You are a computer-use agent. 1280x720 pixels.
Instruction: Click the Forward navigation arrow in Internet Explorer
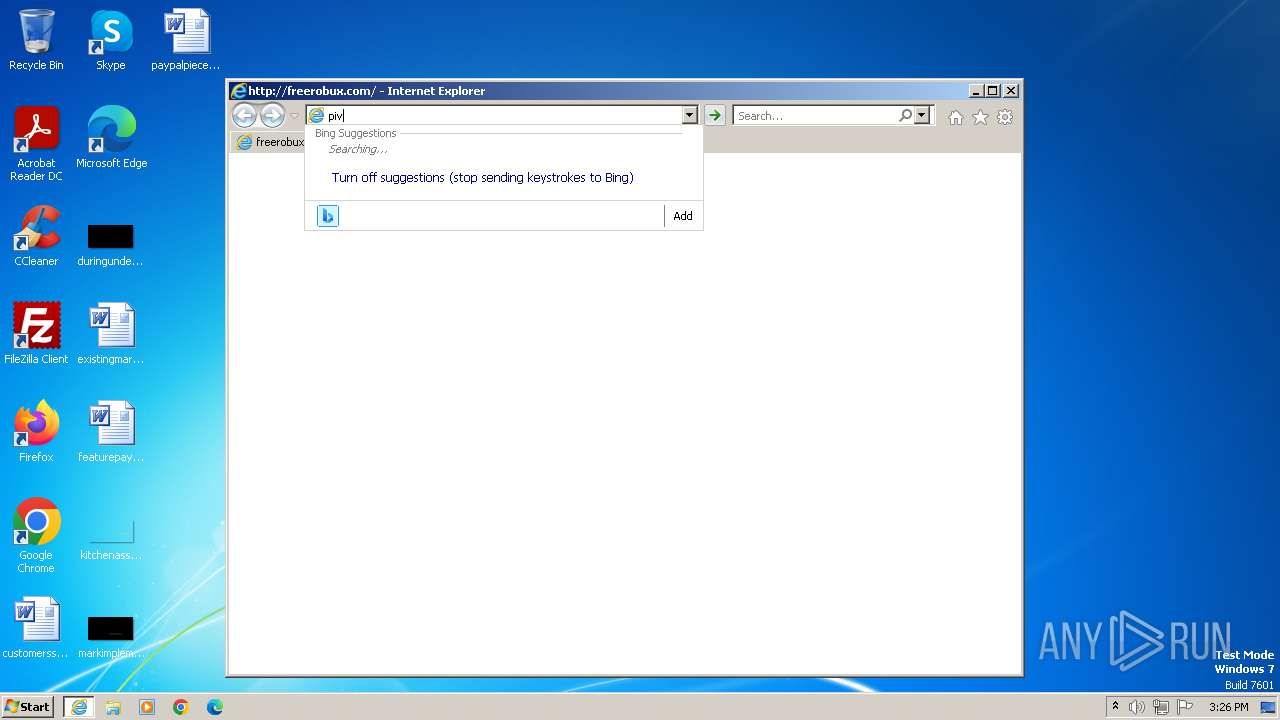pyautogui.click(x=272, y=116)
